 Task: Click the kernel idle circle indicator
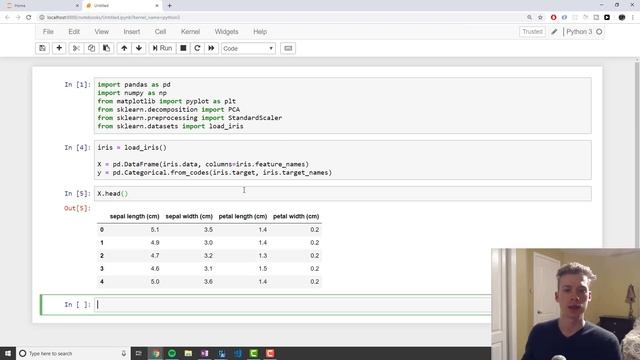[599, 31]
